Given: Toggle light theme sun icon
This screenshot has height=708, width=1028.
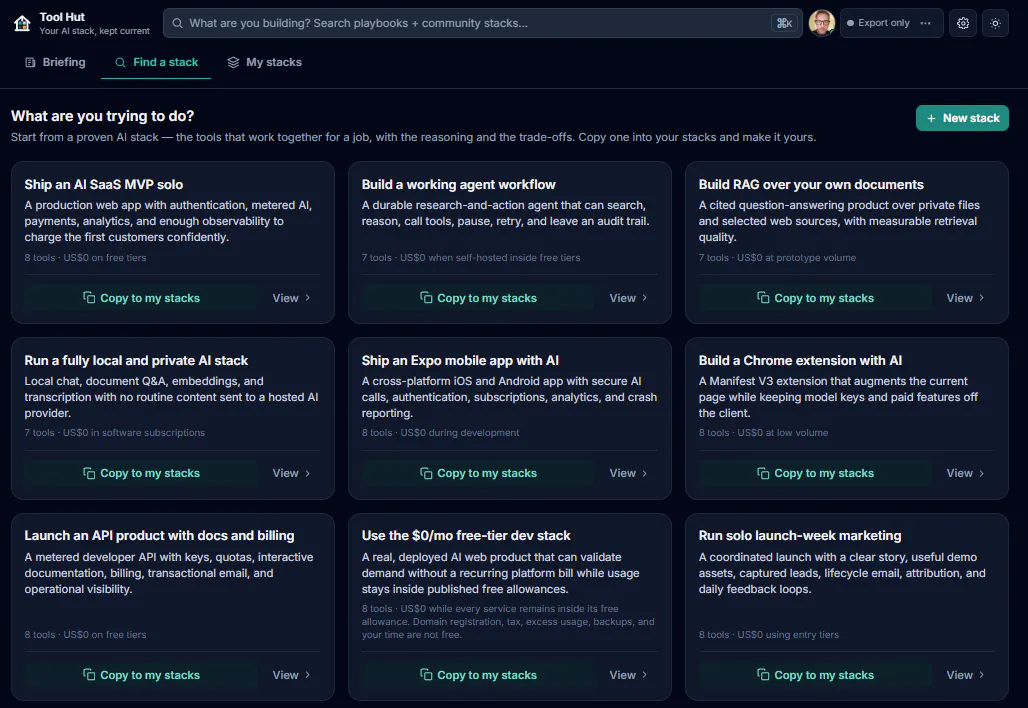Looking at the screenshot, I should [x=995, y=23].
